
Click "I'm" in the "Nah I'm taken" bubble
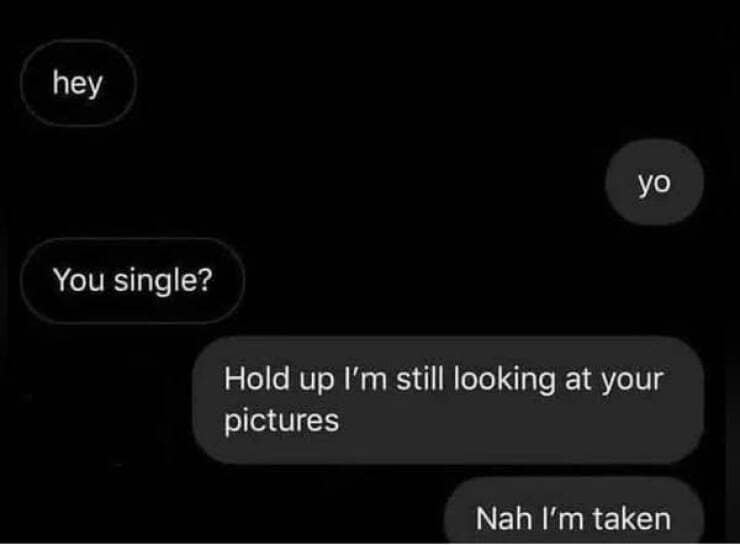[563, 519]
